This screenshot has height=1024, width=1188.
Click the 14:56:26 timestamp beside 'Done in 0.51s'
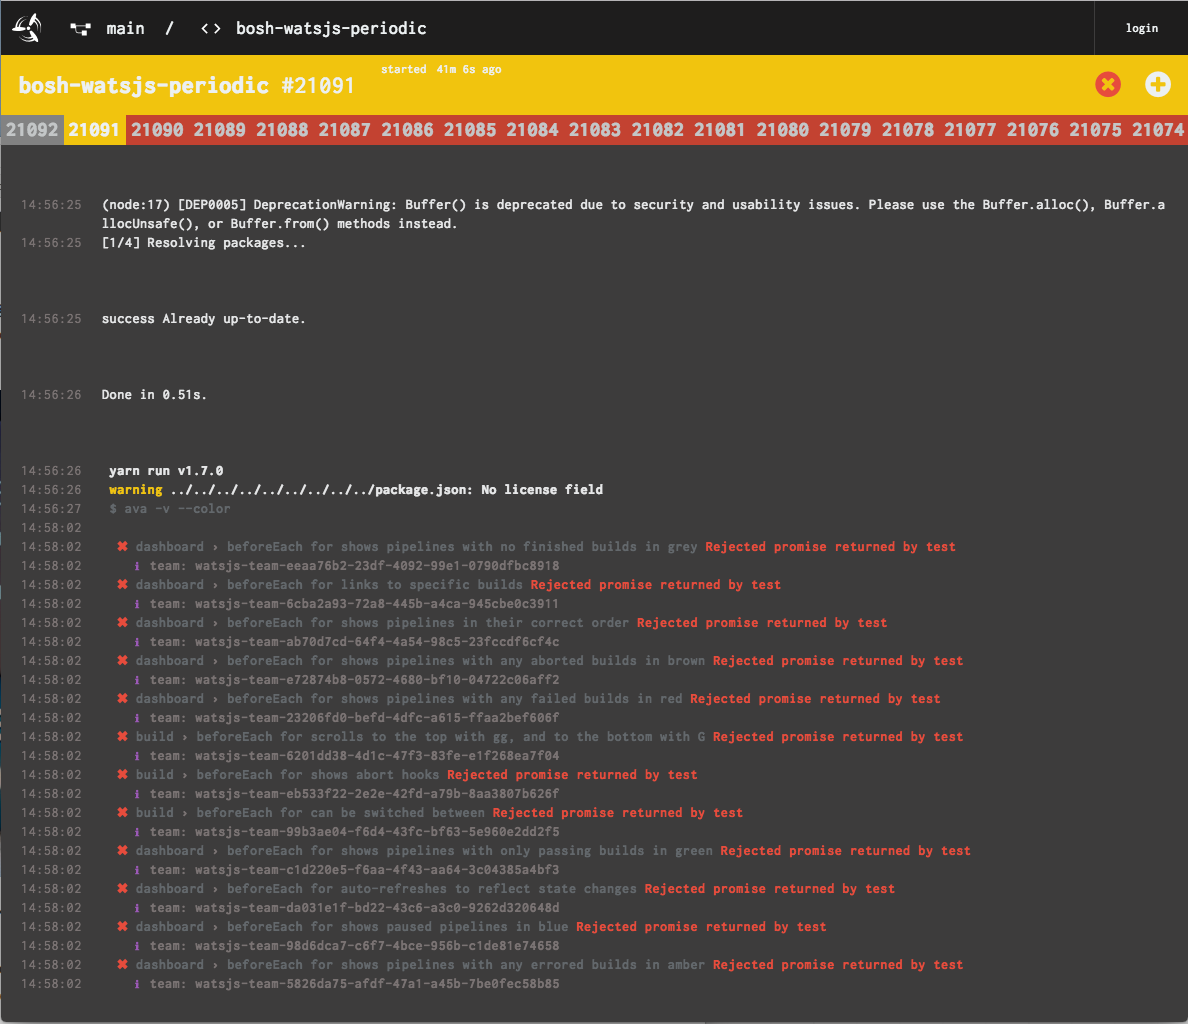tap(51, 395)
